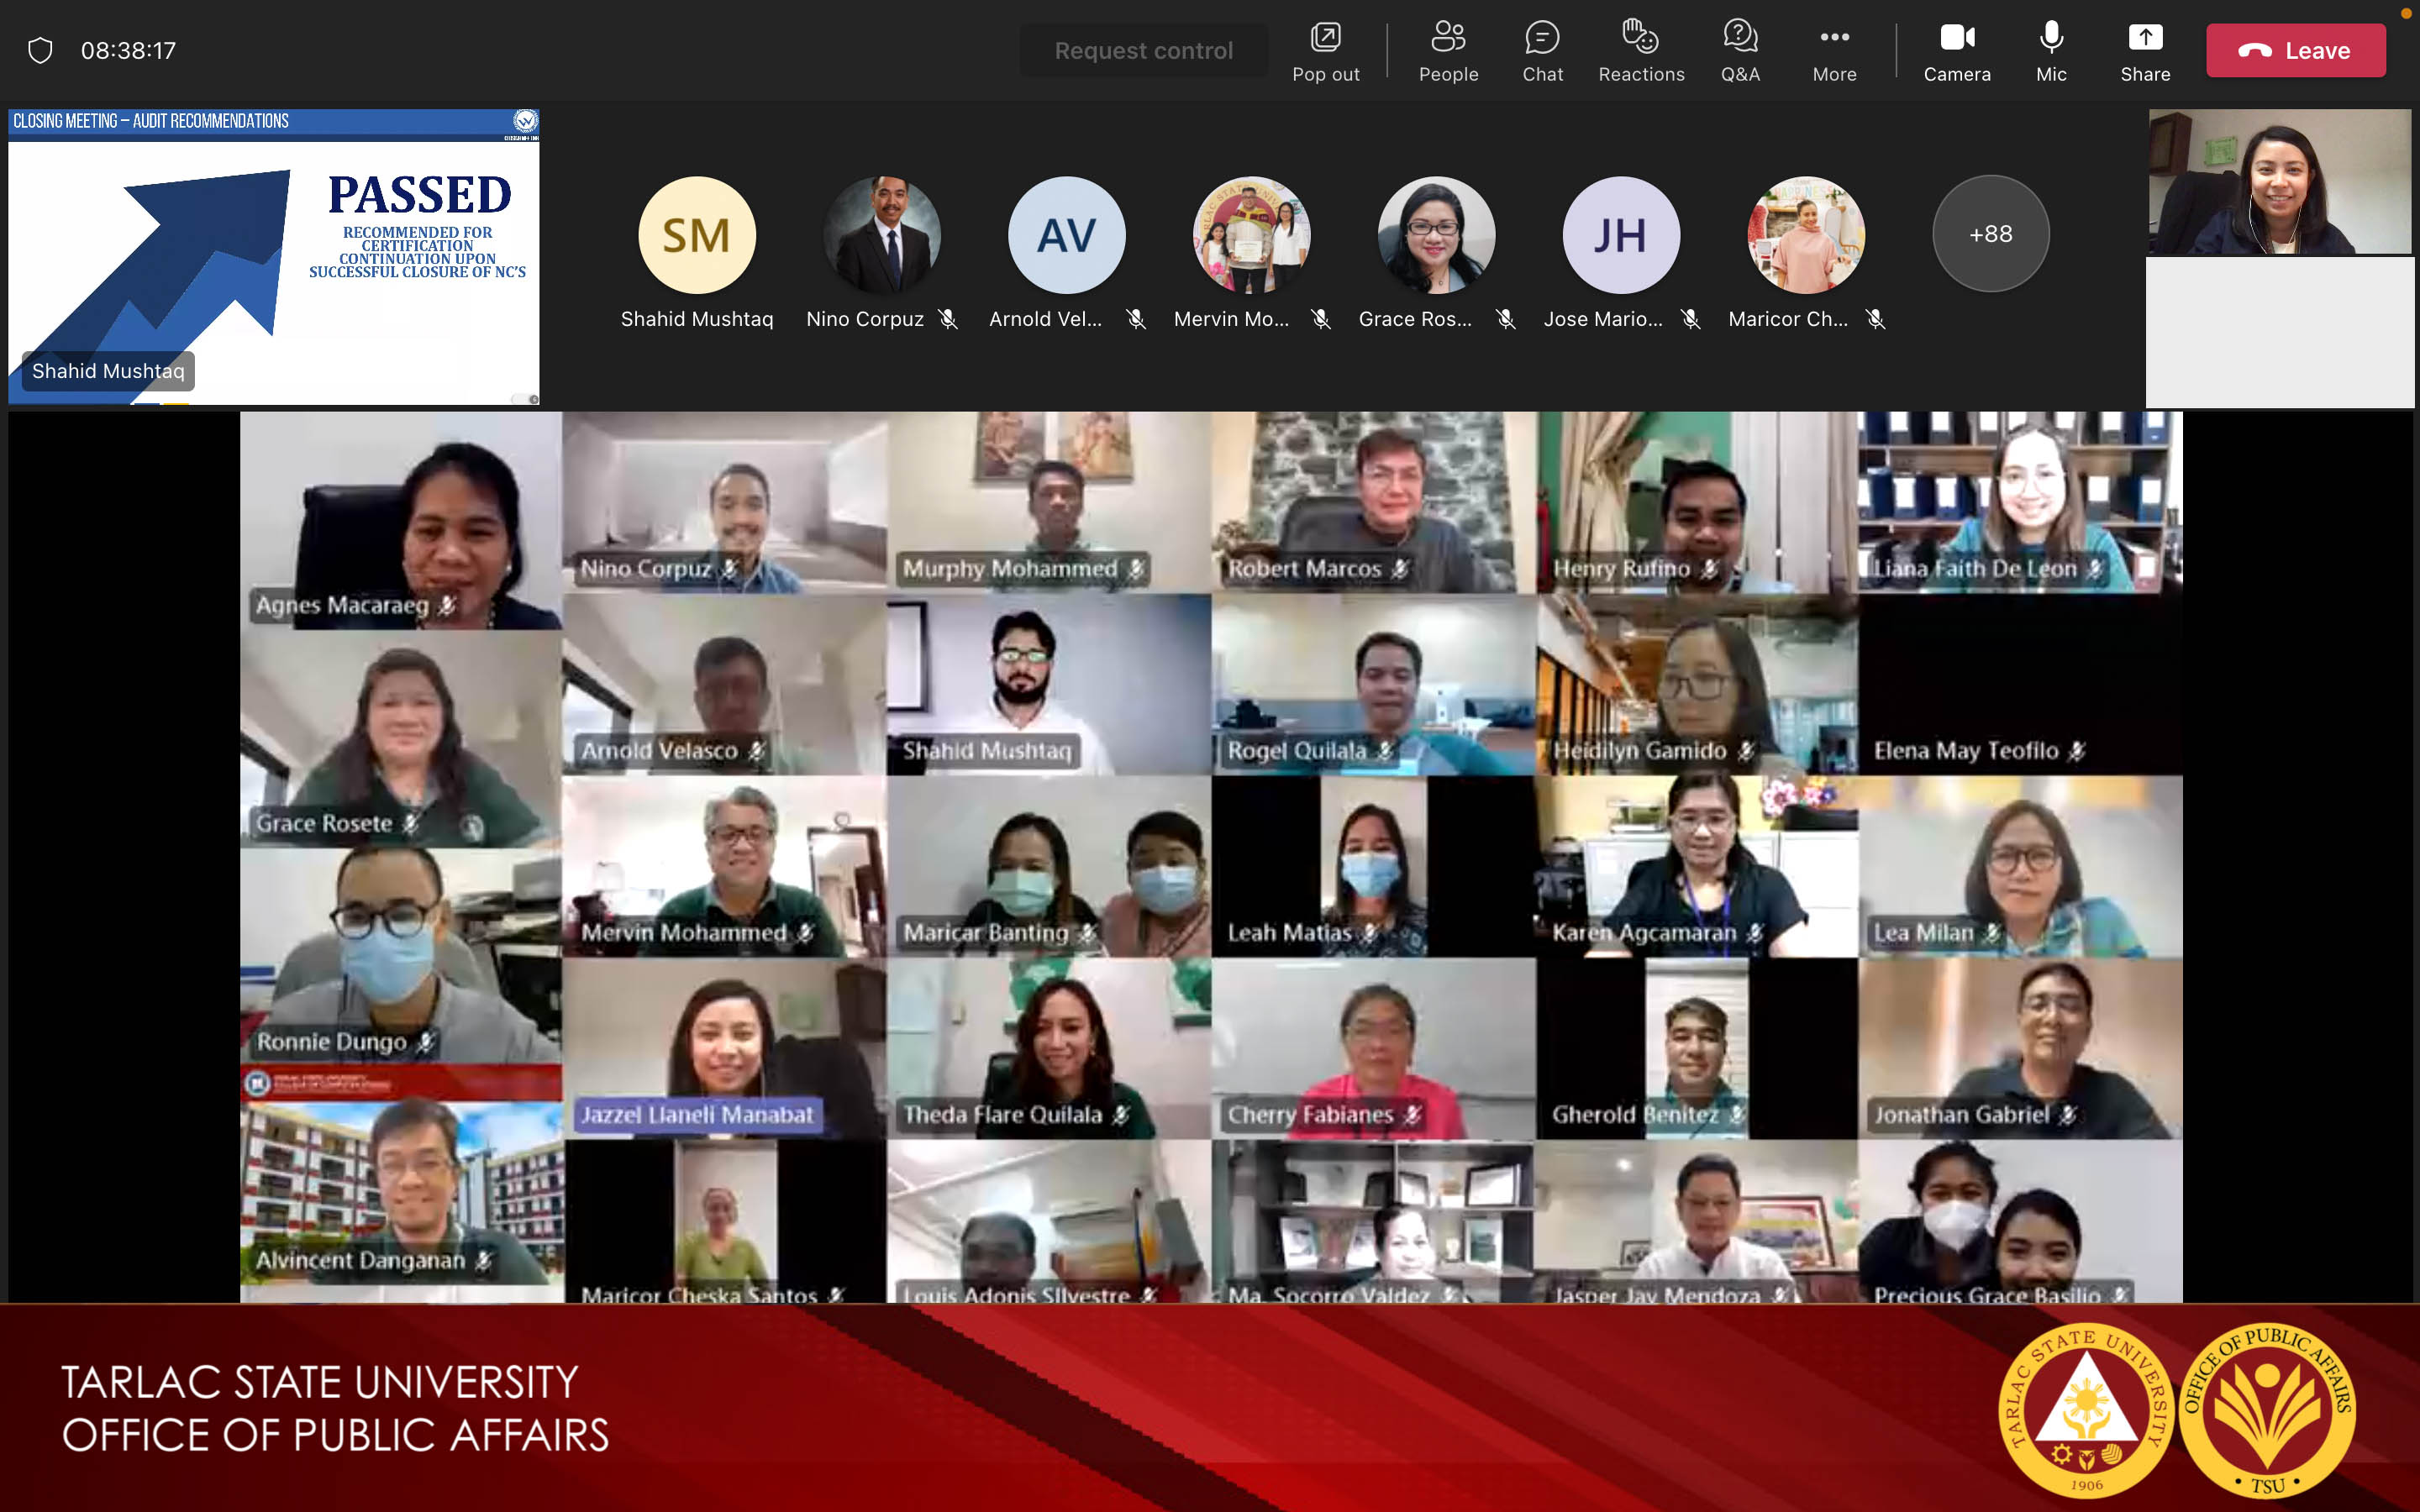
Task: Select Shahid Mushtaq SM avatar
Action: 697,235
